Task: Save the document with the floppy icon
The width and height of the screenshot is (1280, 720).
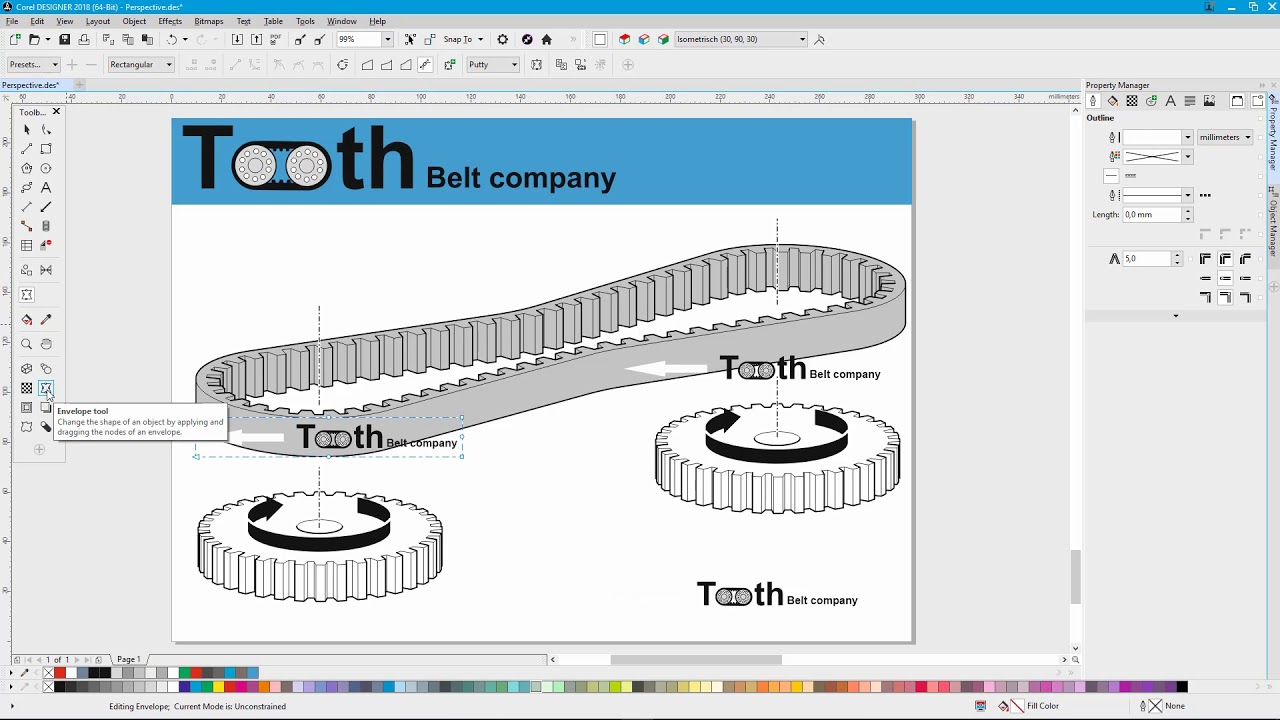Action: (x=65, y=40)
